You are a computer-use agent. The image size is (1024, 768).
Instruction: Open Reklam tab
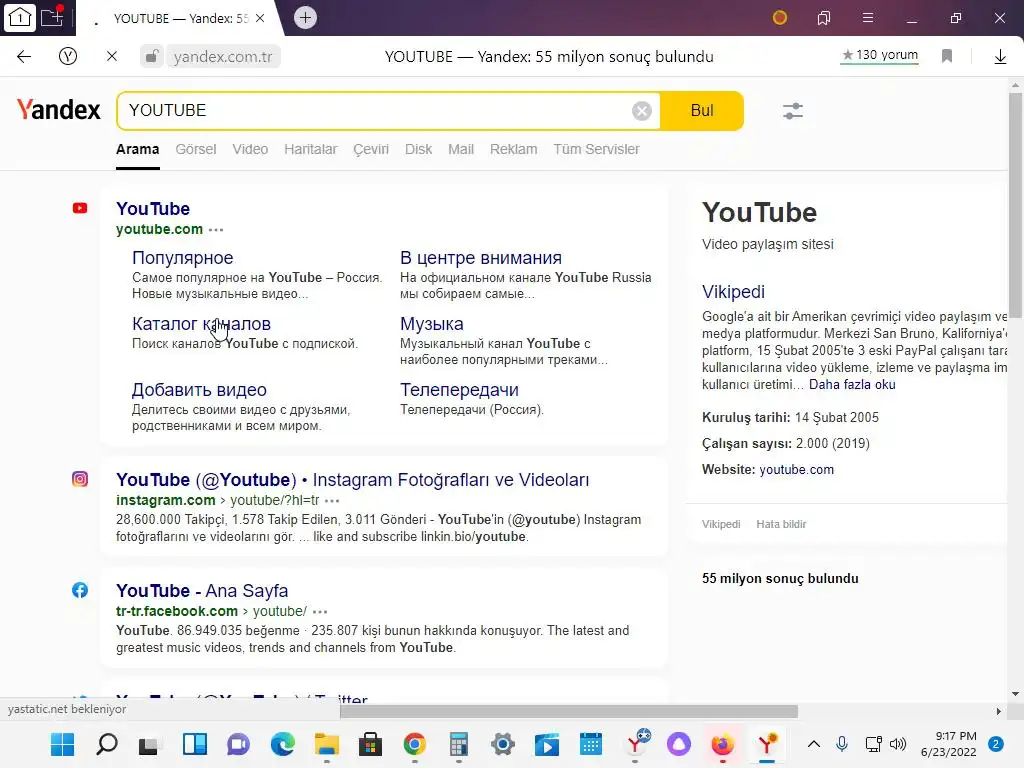[x=514, y=150]
